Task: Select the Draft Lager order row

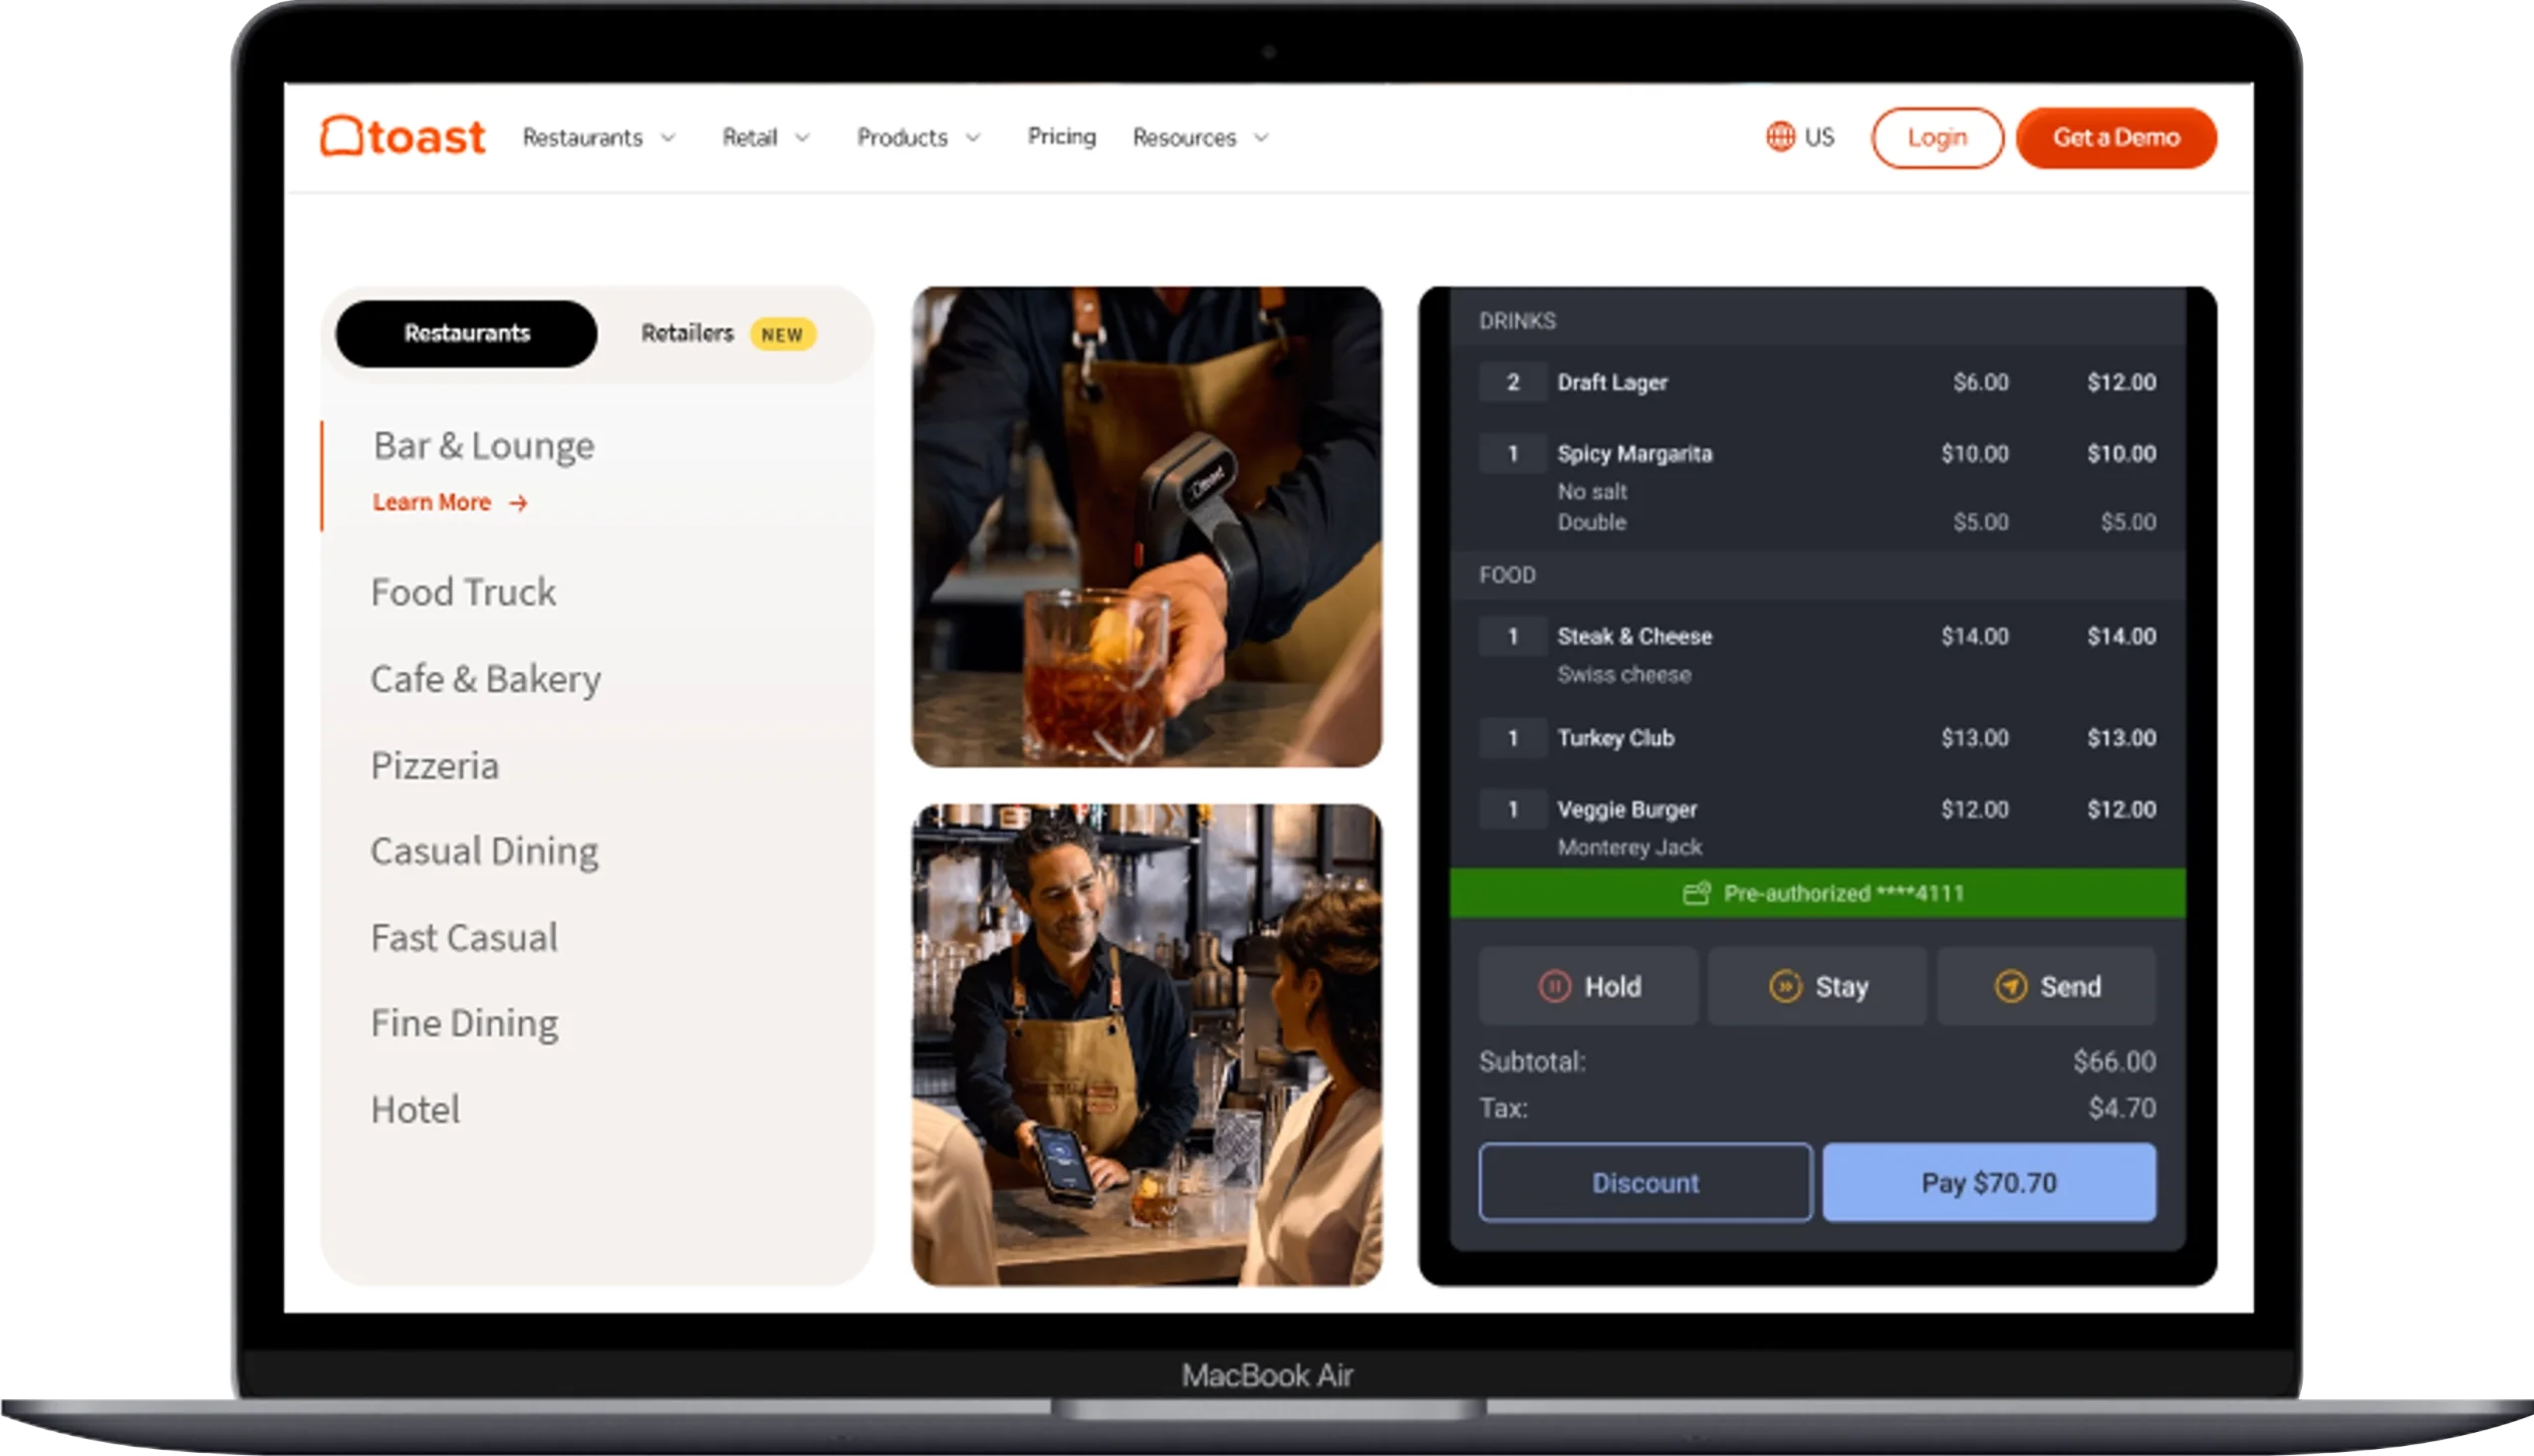Action: (x=1817, y=382)
